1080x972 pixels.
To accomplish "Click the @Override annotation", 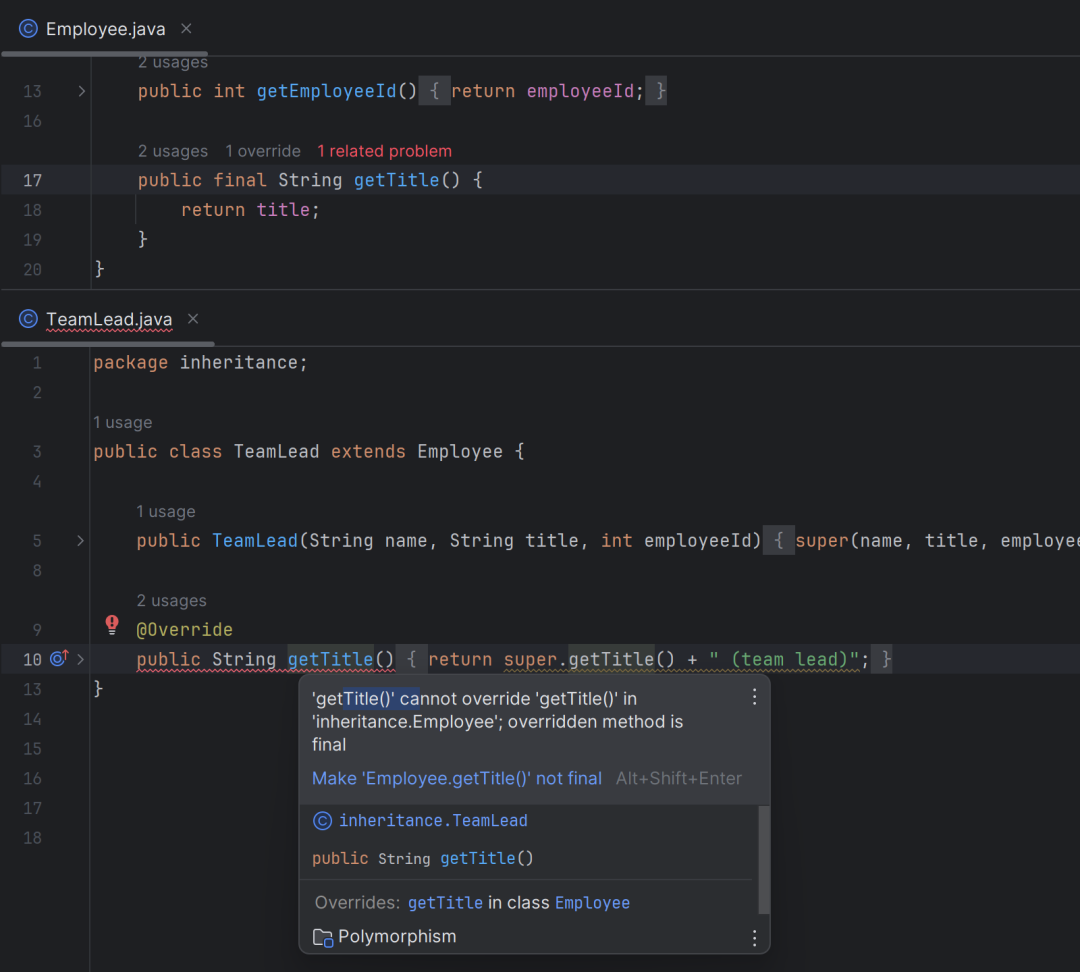I will point(185,630).
